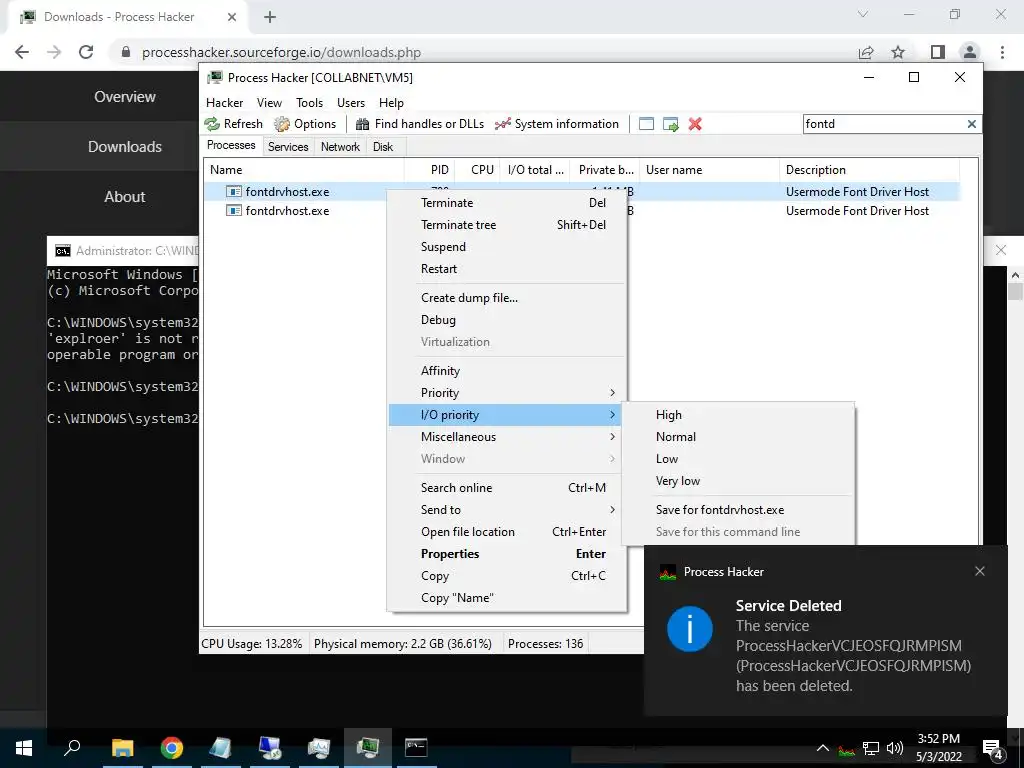Viewport: 1024px width, 768px height.
Task: Click the Refresh toolbar button
Action: 234,124
